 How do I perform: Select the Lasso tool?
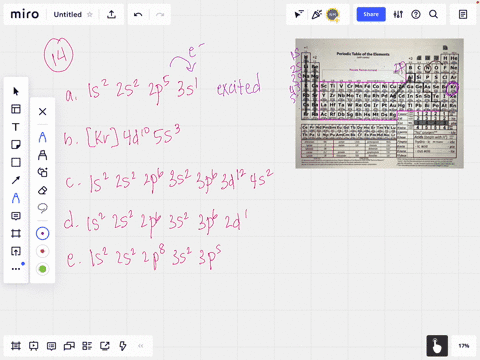42,208
